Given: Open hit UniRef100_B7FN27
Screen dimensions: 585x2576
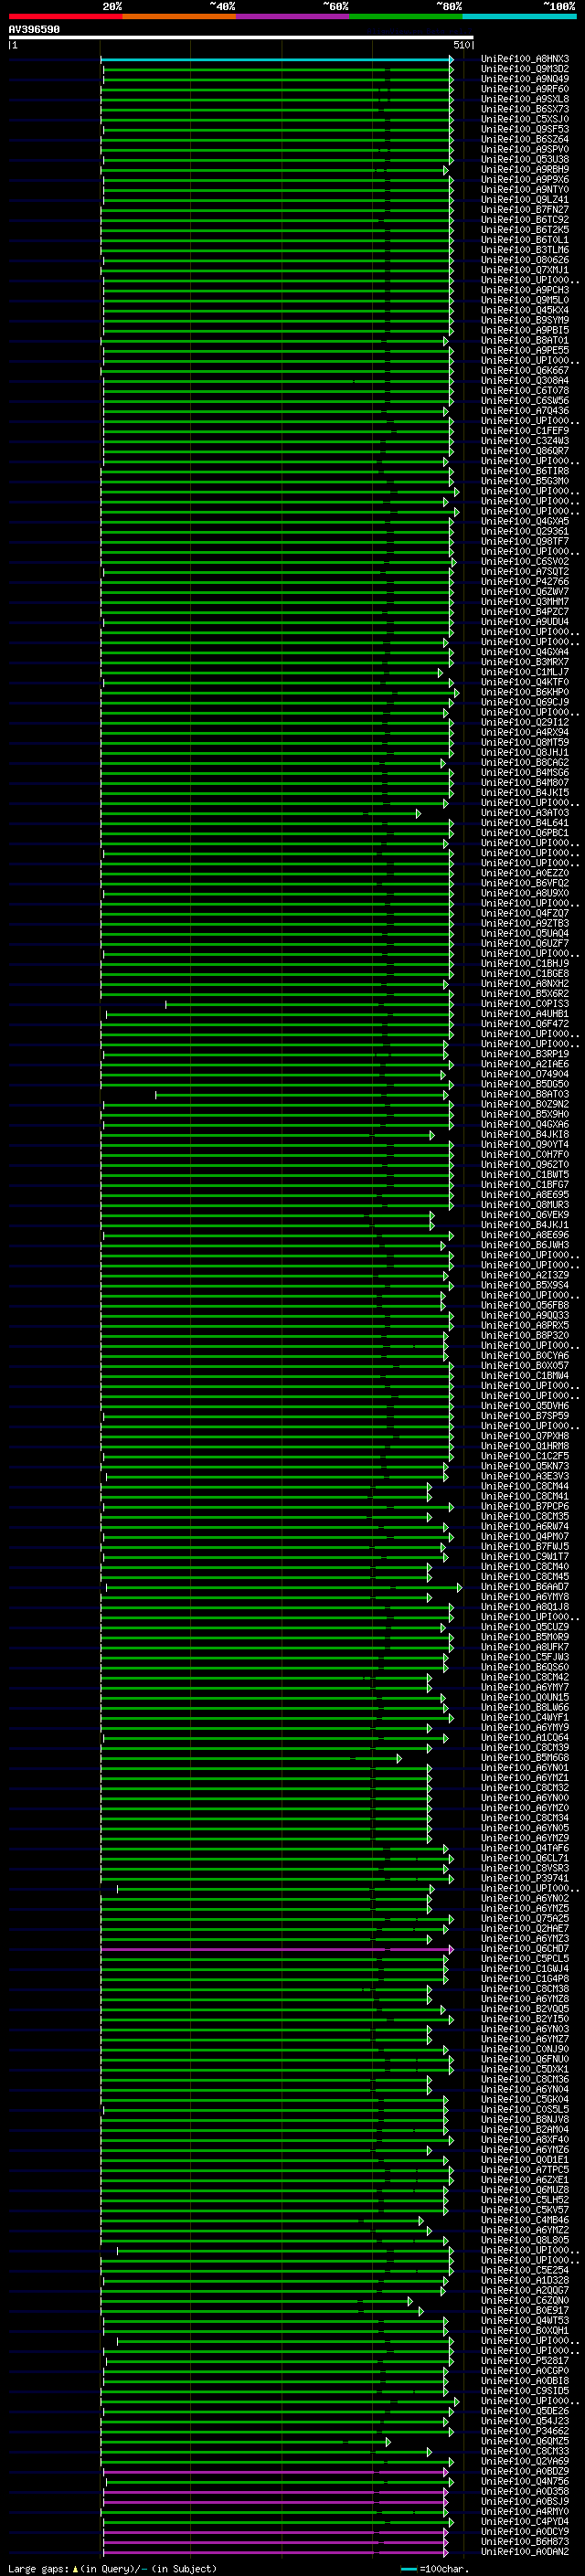Looking at the screenshot, I should [x=525, y=210].
